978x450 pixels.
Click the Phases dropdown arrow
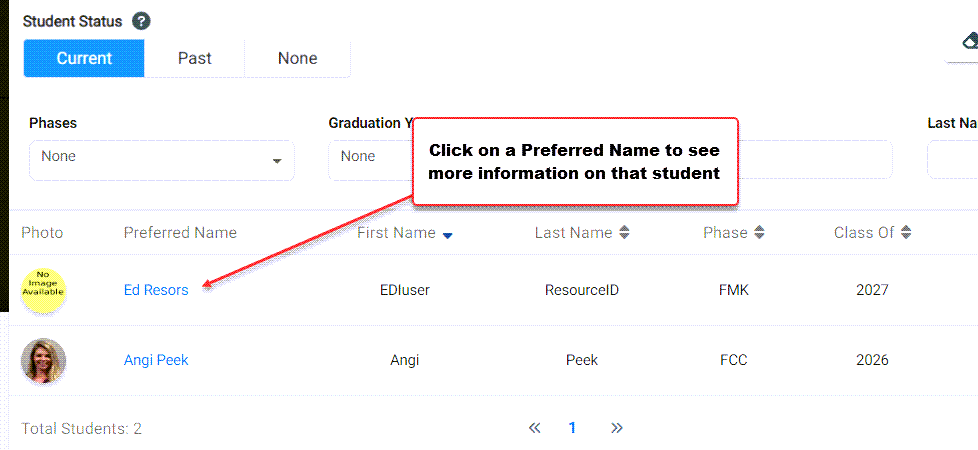pos(277,162)
